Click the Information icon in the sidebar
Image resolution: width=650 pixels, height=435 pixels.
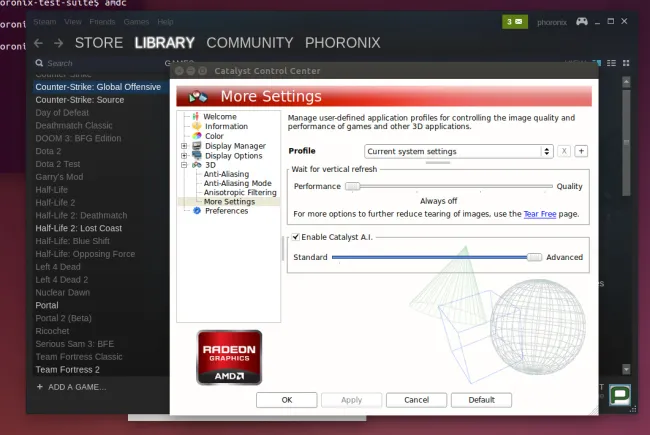click(x=196, y=127)
